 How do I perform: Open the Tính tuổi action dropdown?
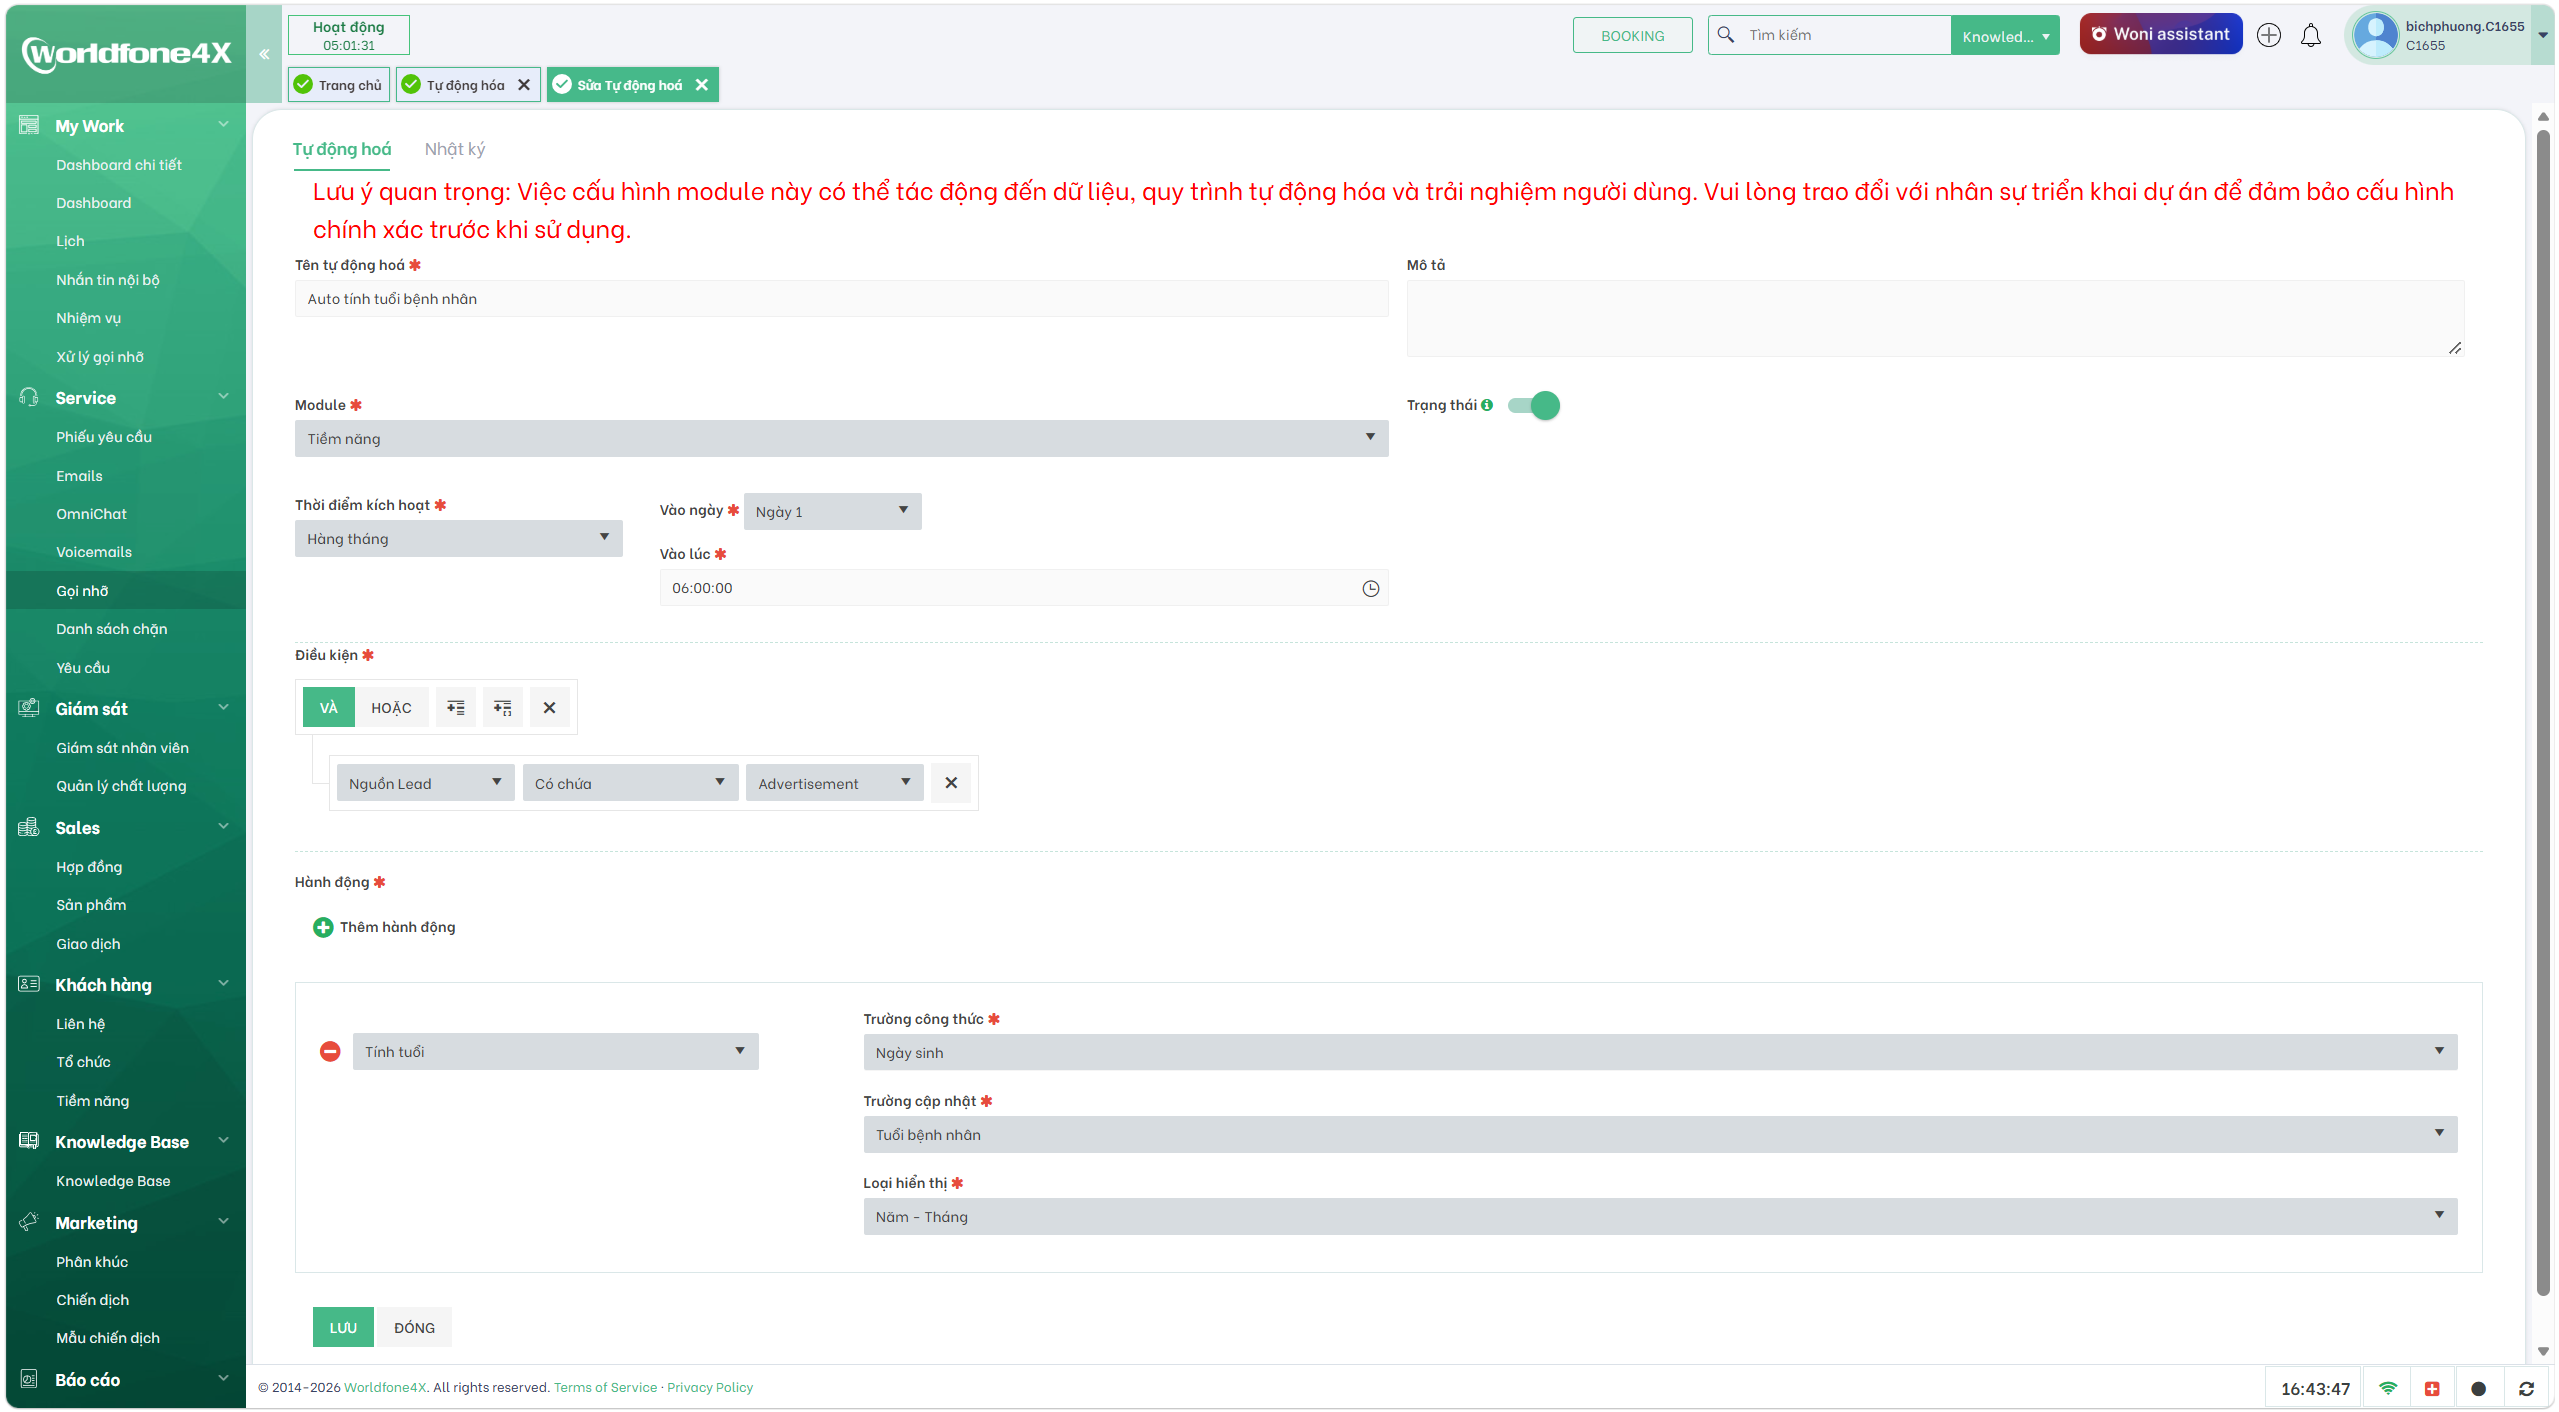click(555, 1051)
